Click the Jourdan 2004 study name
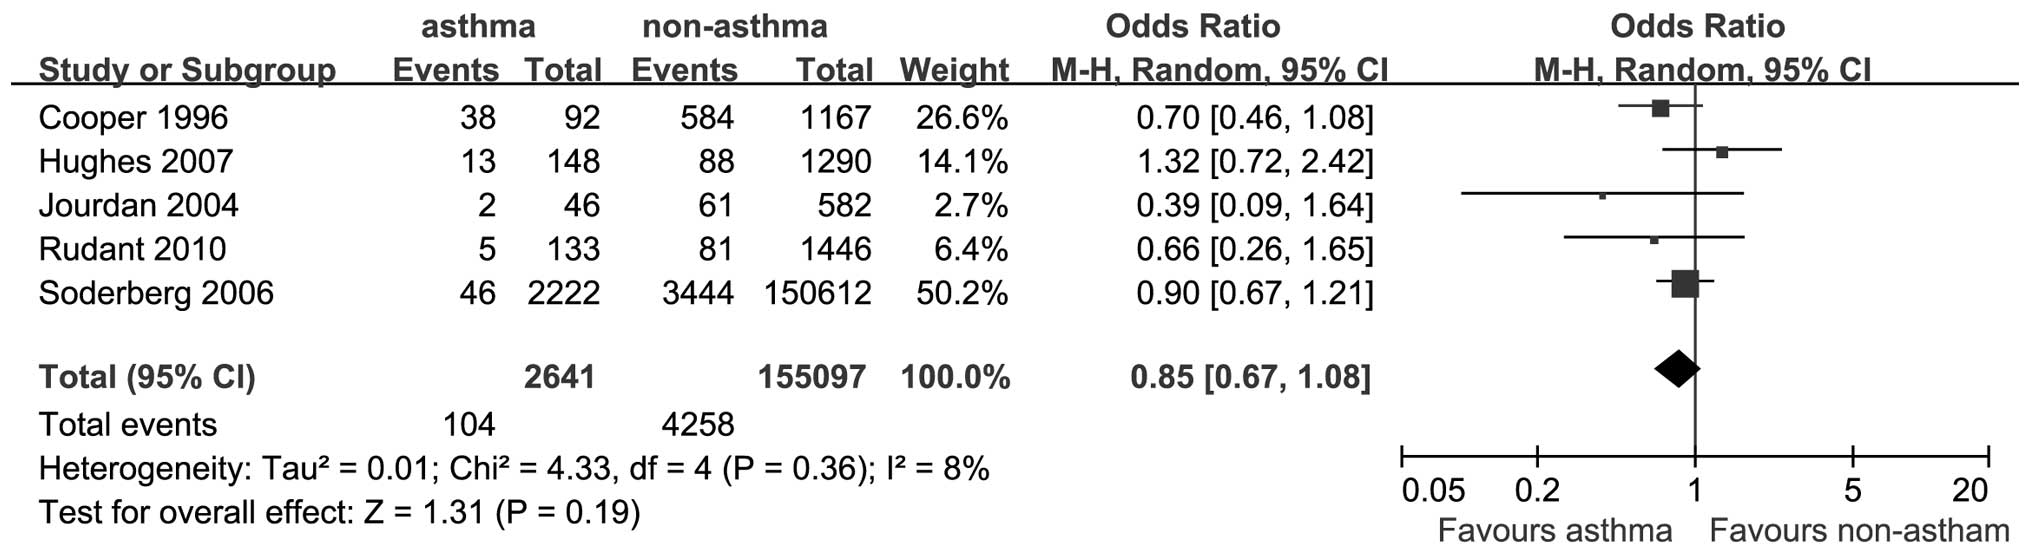 click(x=138, y=206)
